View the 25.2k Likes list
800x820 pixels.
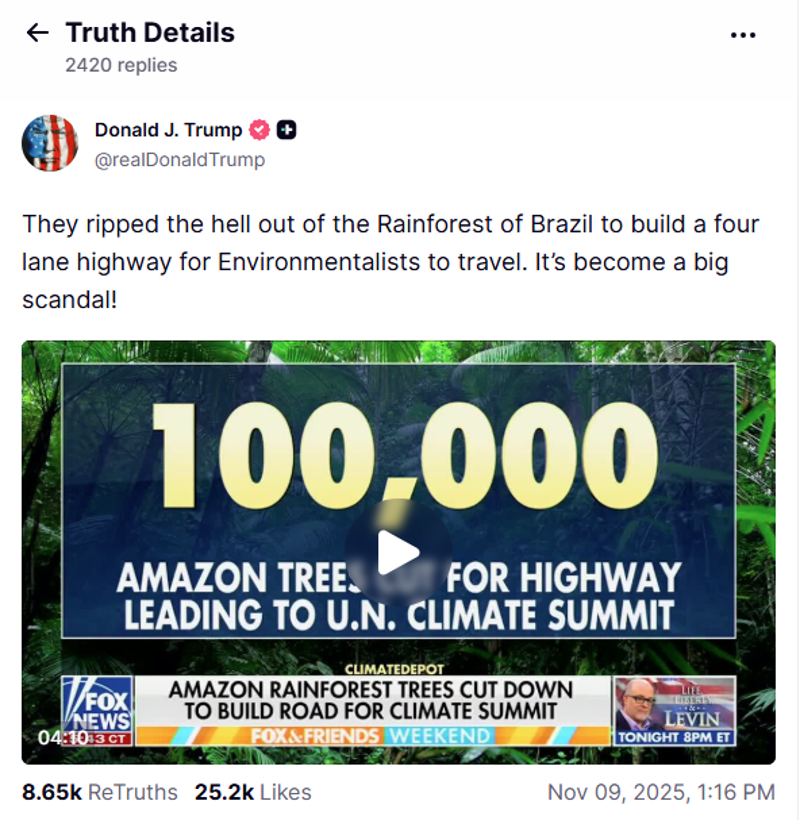coord(253,792)
